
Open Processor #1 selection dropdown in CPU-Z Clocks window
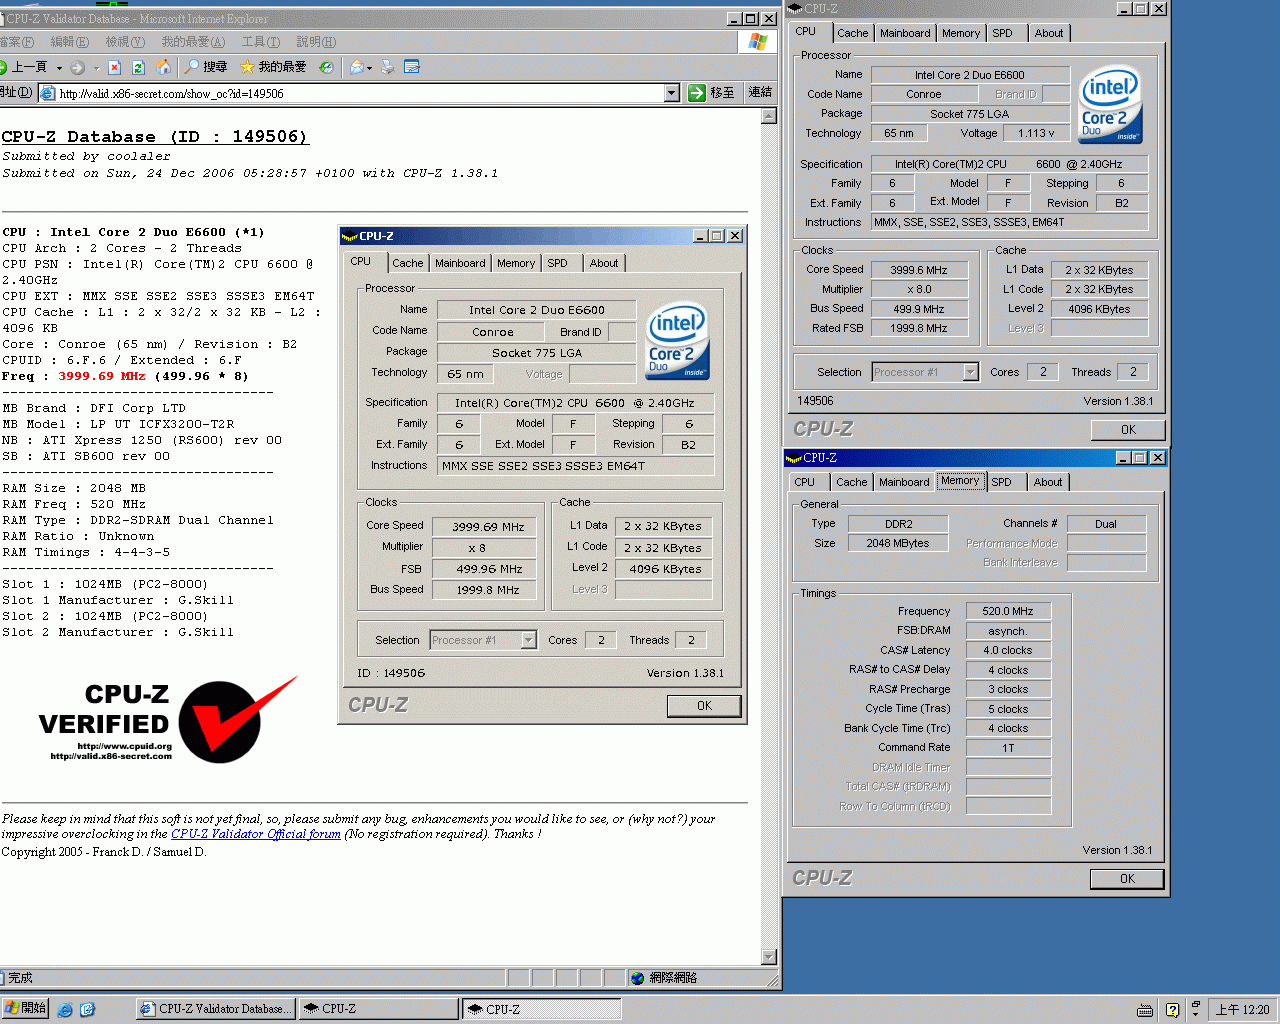(970, 372)
